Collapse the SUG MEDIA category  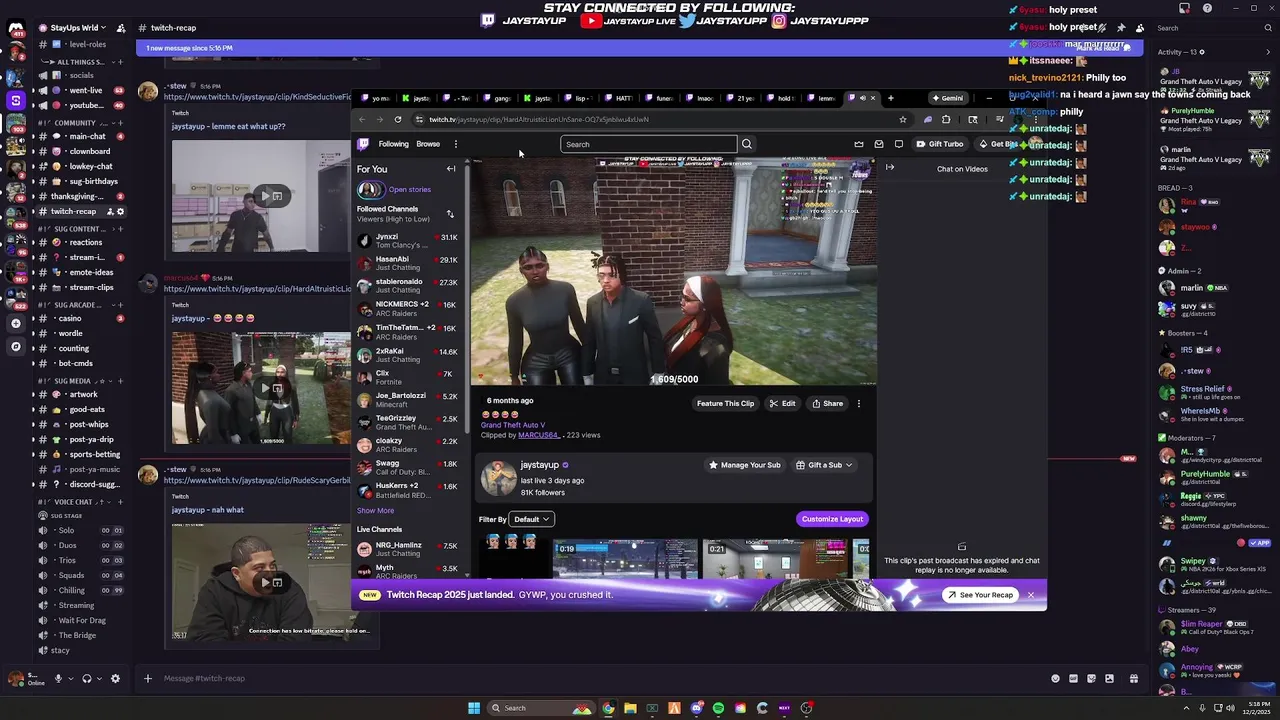pyautogui.click(x=72, y=381)
